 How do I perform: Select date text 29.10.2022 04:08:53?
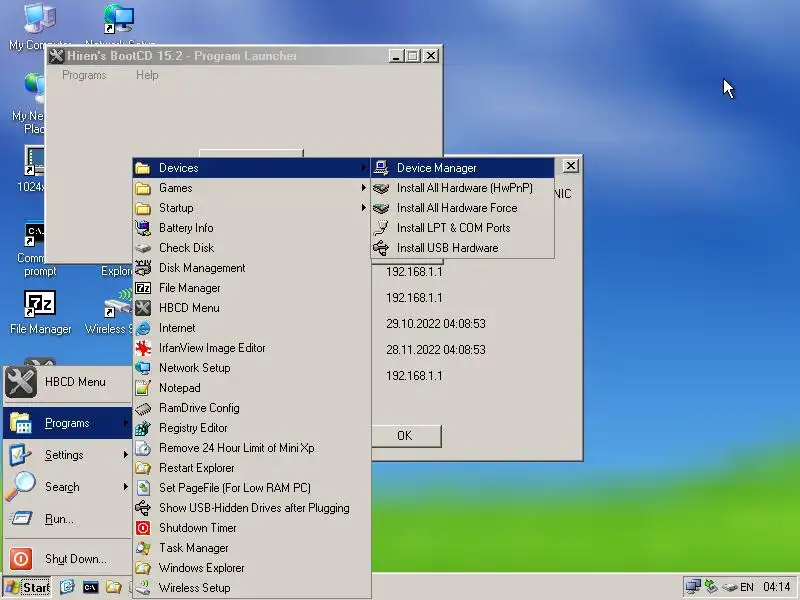click(x=436, y=323)
